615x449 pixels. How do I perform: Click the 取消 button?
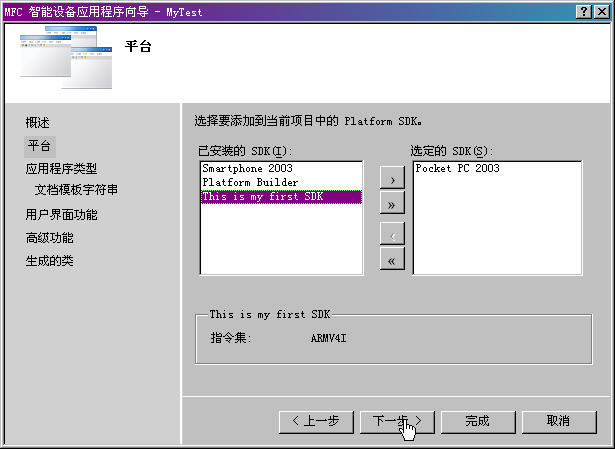(559, 422)
